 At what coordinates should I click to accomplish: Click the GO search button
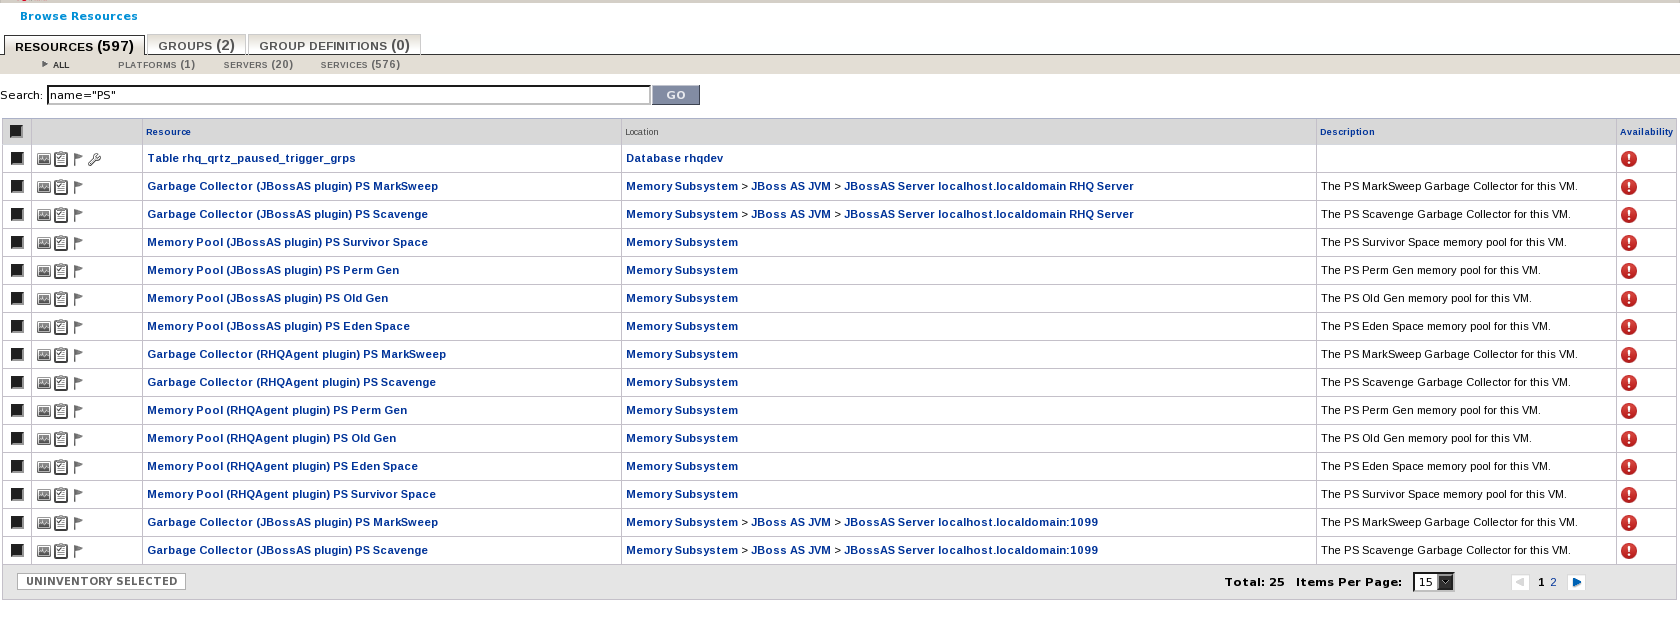point(676,95)
